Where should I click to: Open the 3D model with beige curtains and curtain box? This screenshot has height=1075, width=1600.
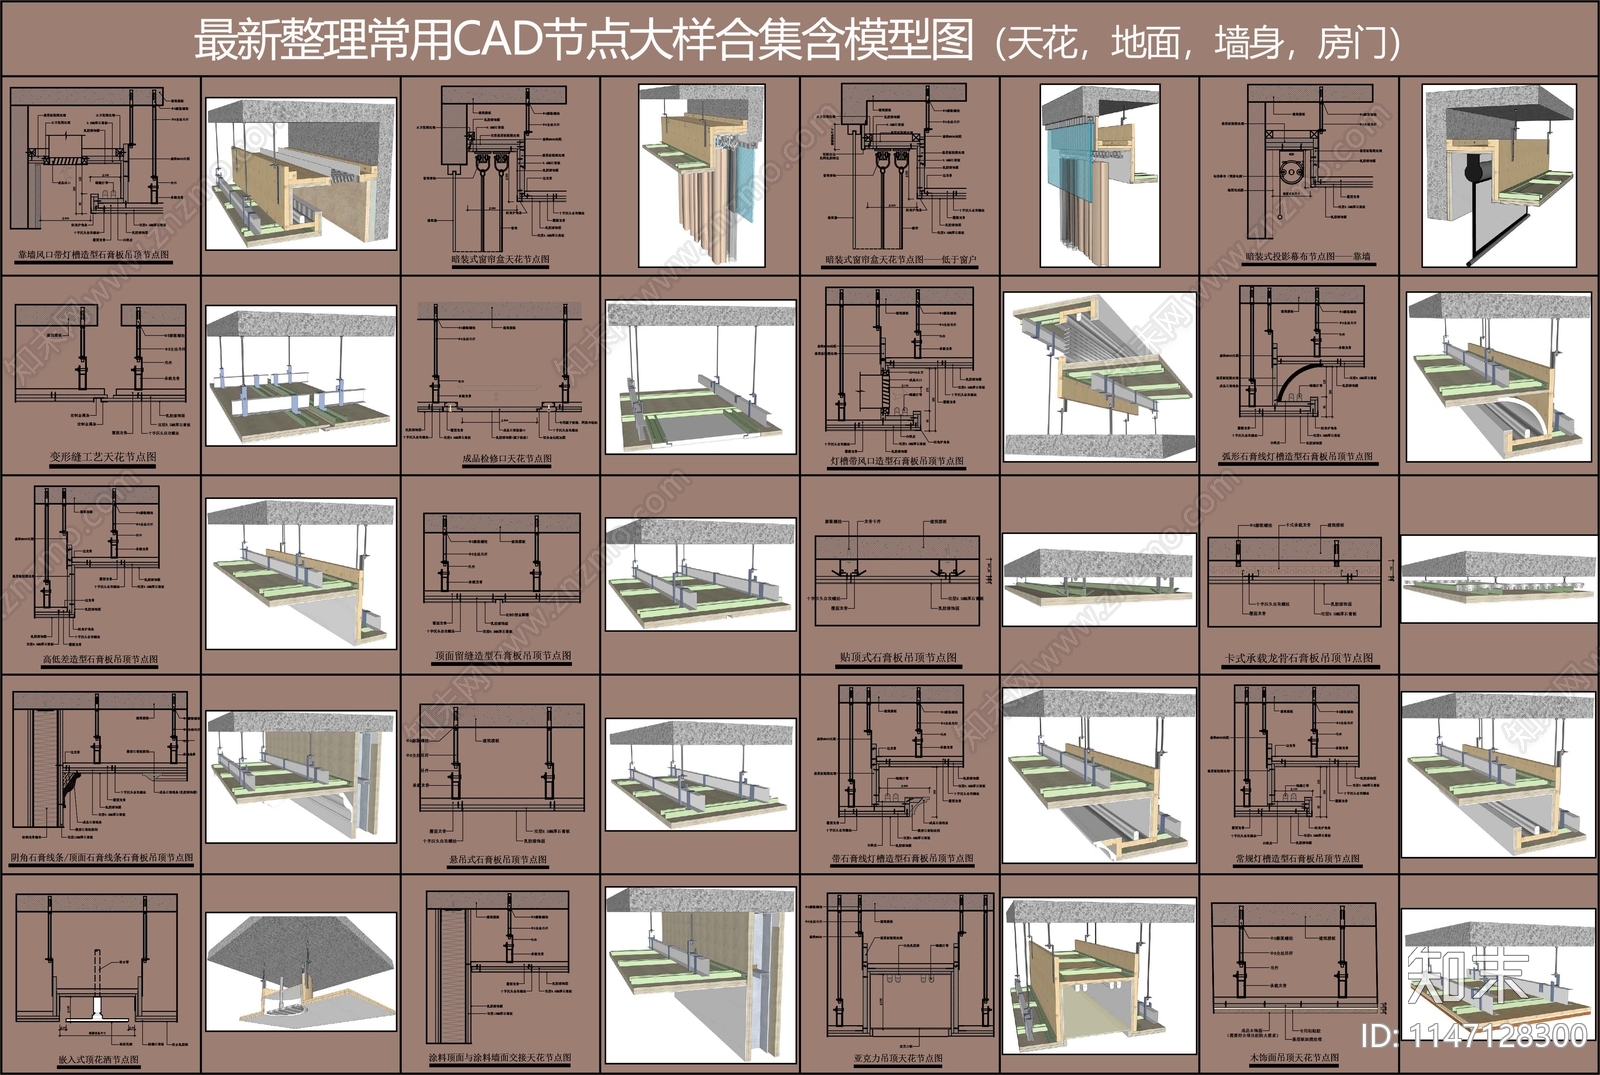coord(701,176)
